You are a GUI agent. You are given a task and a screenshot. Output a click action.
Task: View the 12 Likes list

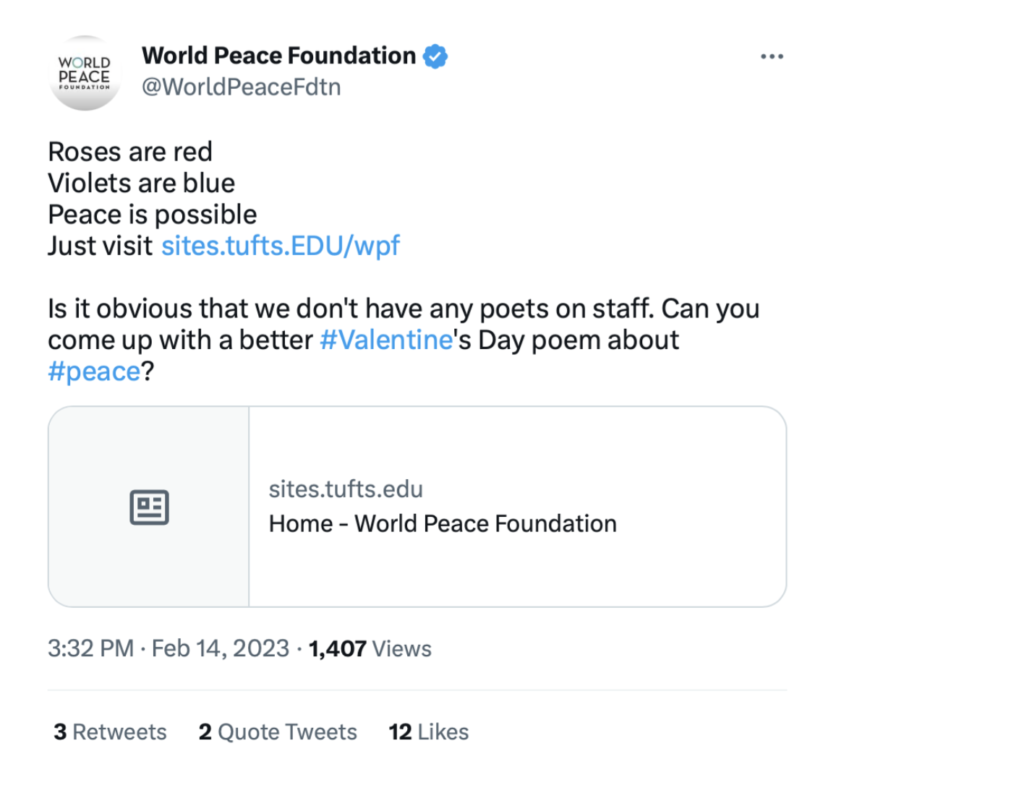(x=429, y=731)
